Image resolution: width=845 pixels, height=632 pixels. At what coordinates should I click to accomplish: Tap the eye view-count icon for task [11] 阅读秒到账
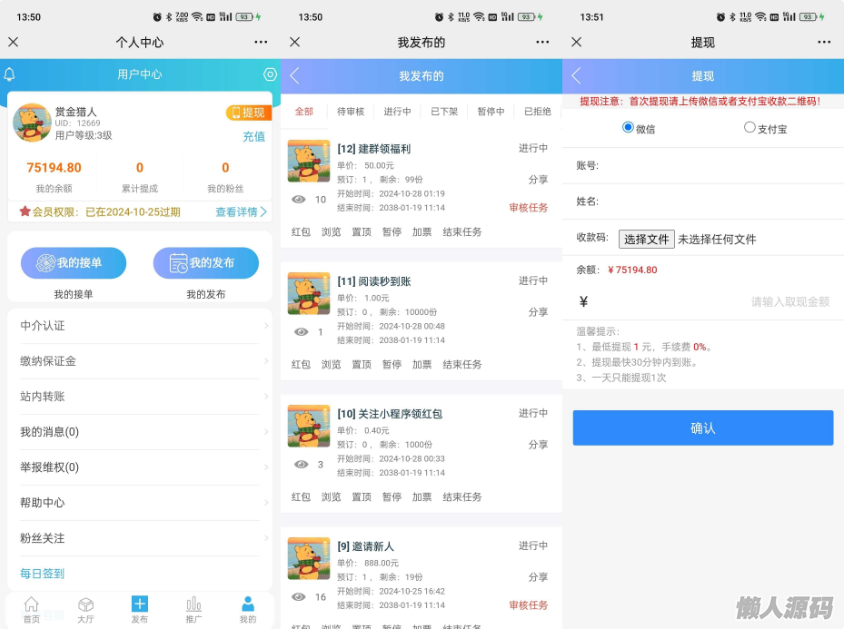(x=301, y=332)
